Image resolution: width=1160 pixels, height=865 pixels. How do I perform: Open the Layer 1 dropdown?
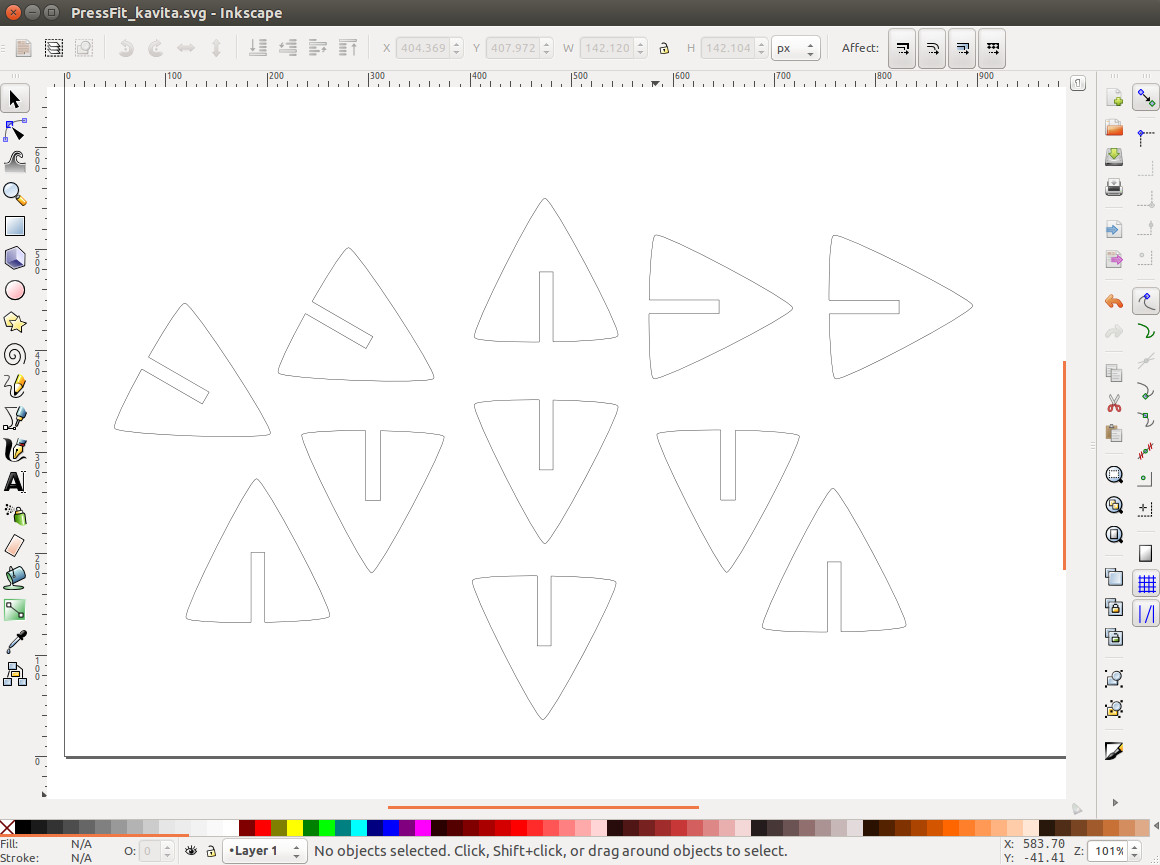coord(265,851)
